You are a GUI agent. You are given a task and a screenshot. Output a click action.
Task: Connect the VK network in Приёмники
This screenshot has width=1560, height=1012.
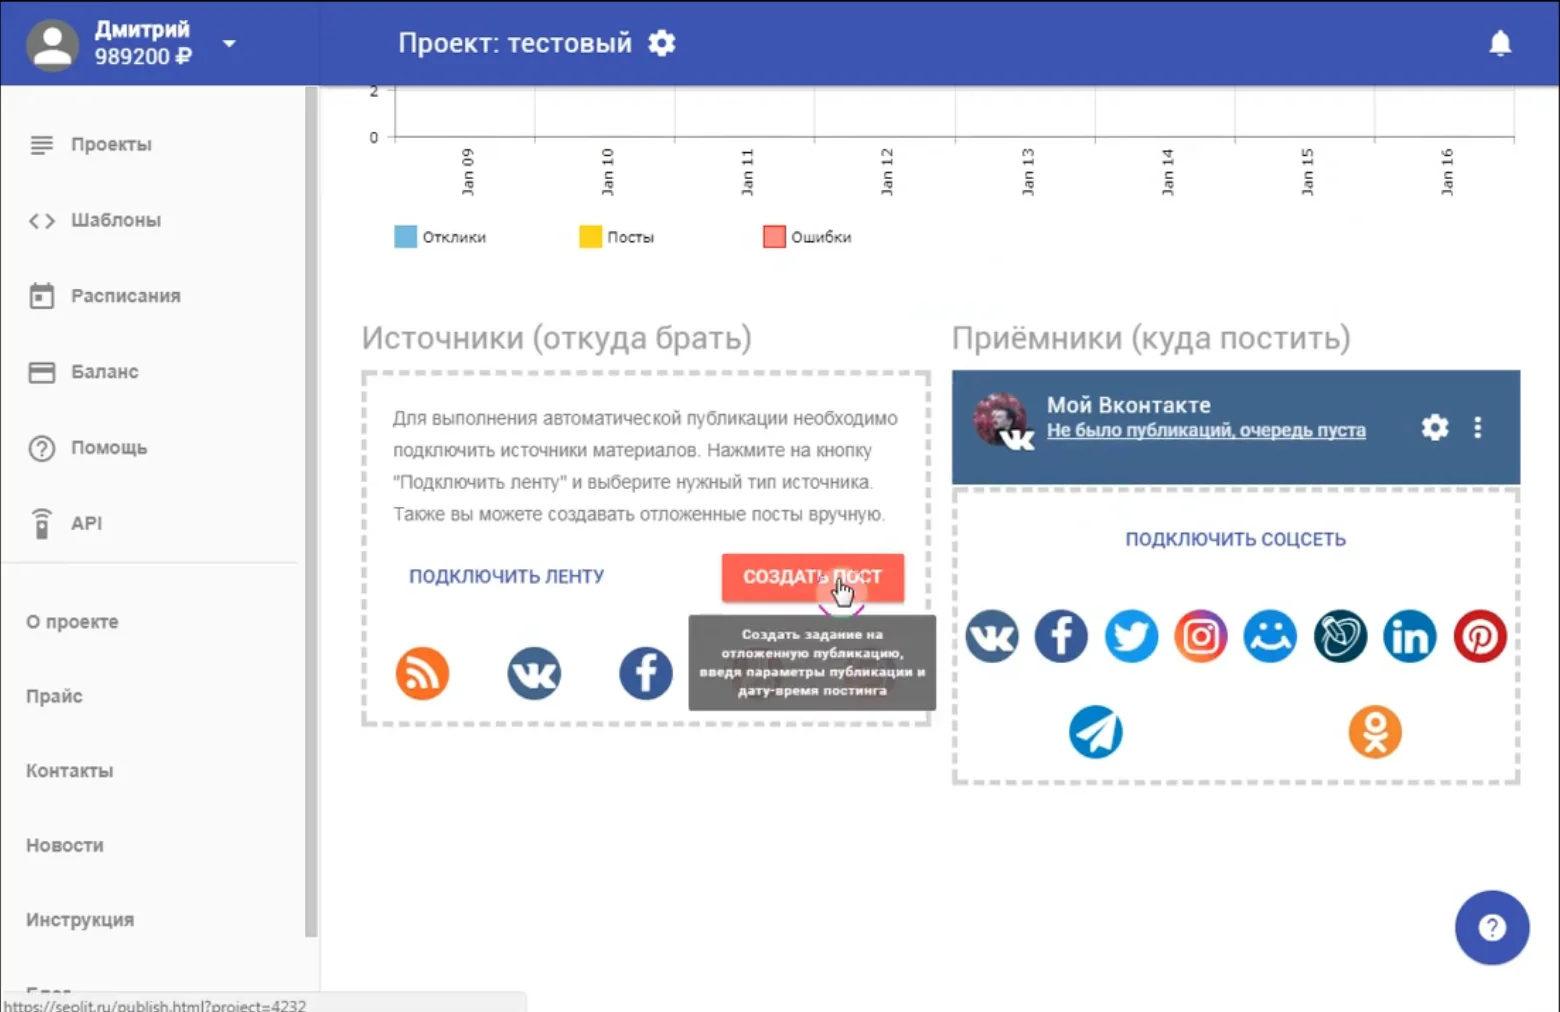coord(992,636)
